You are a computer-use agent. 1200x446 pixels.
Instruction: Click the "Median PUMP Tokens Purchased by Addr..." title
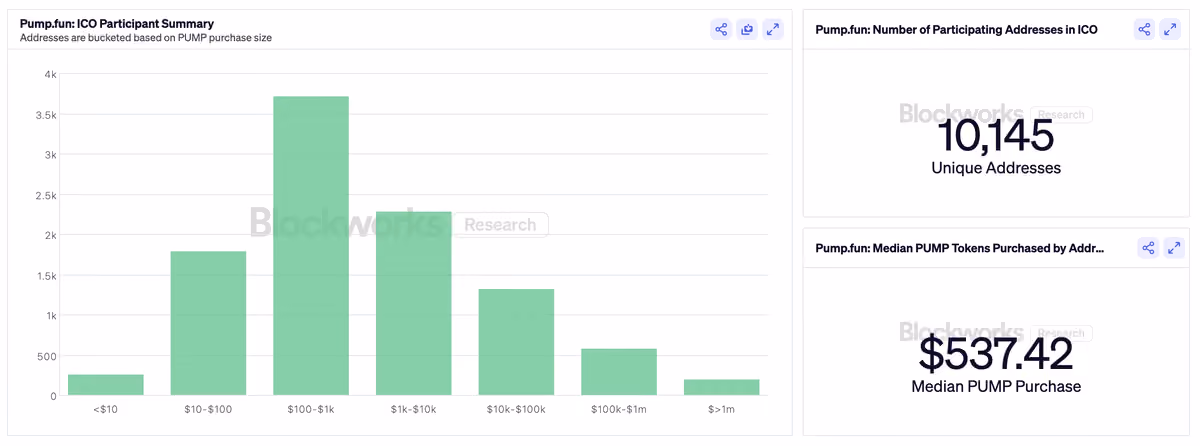(960, 248)
